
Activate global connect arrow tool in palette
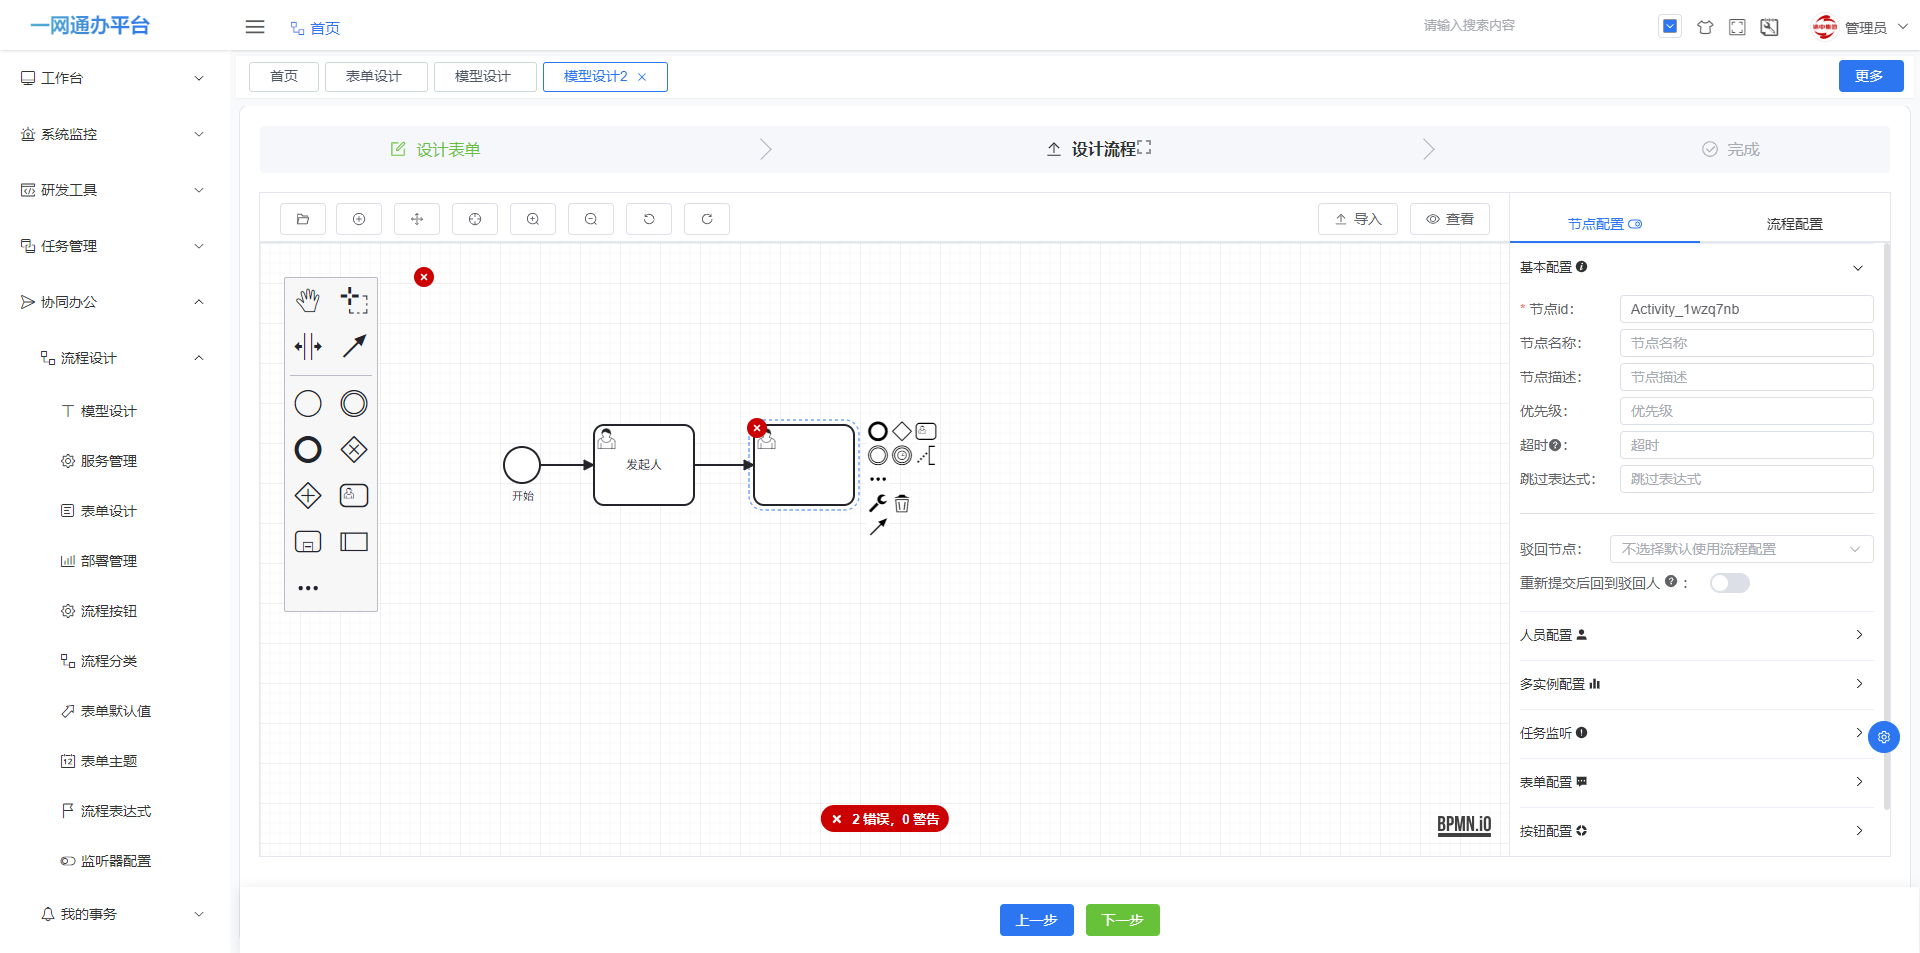[354, 346]
